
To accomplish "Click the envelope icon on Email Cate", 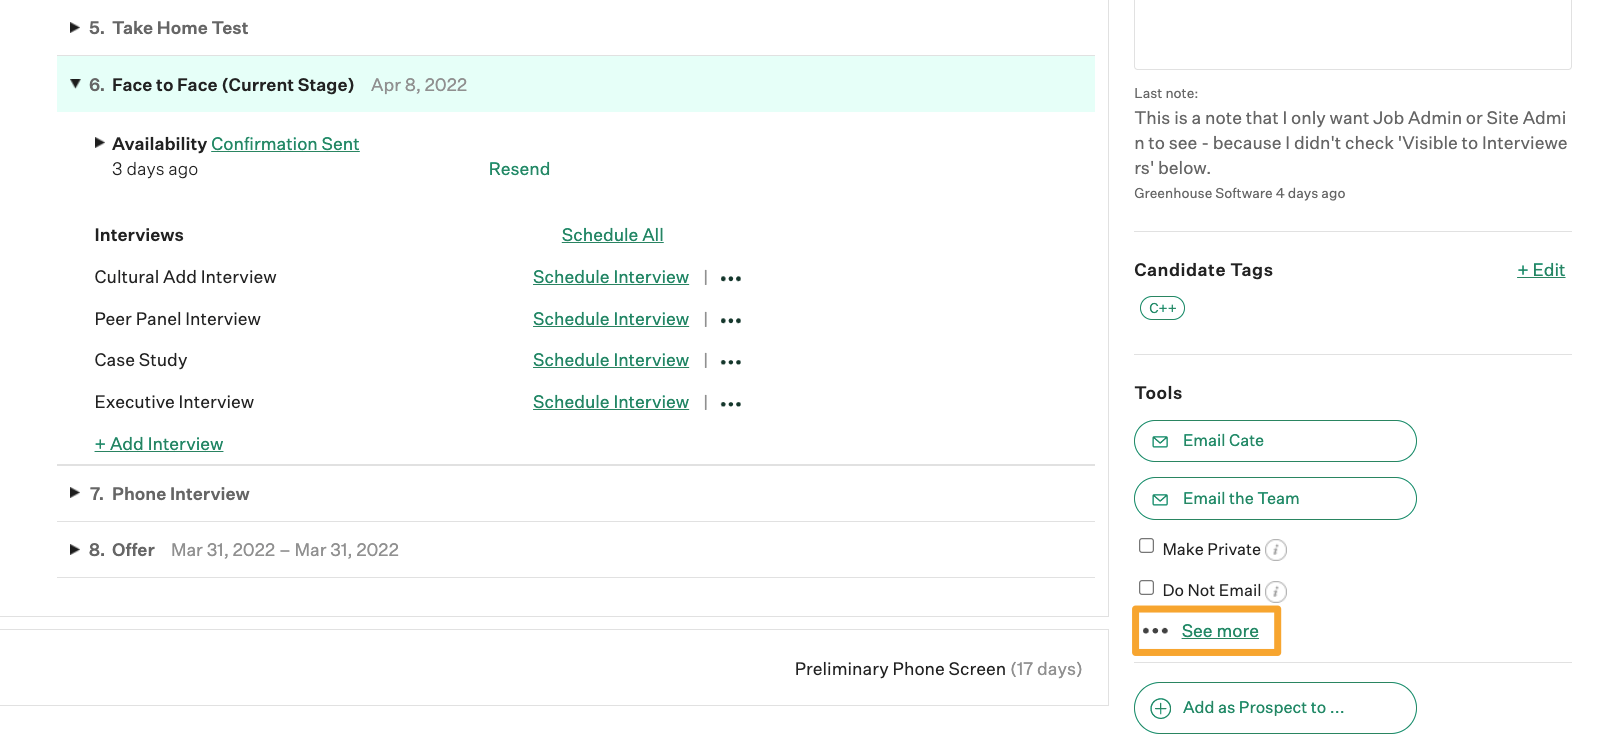I will click(x=1160, y=441).
